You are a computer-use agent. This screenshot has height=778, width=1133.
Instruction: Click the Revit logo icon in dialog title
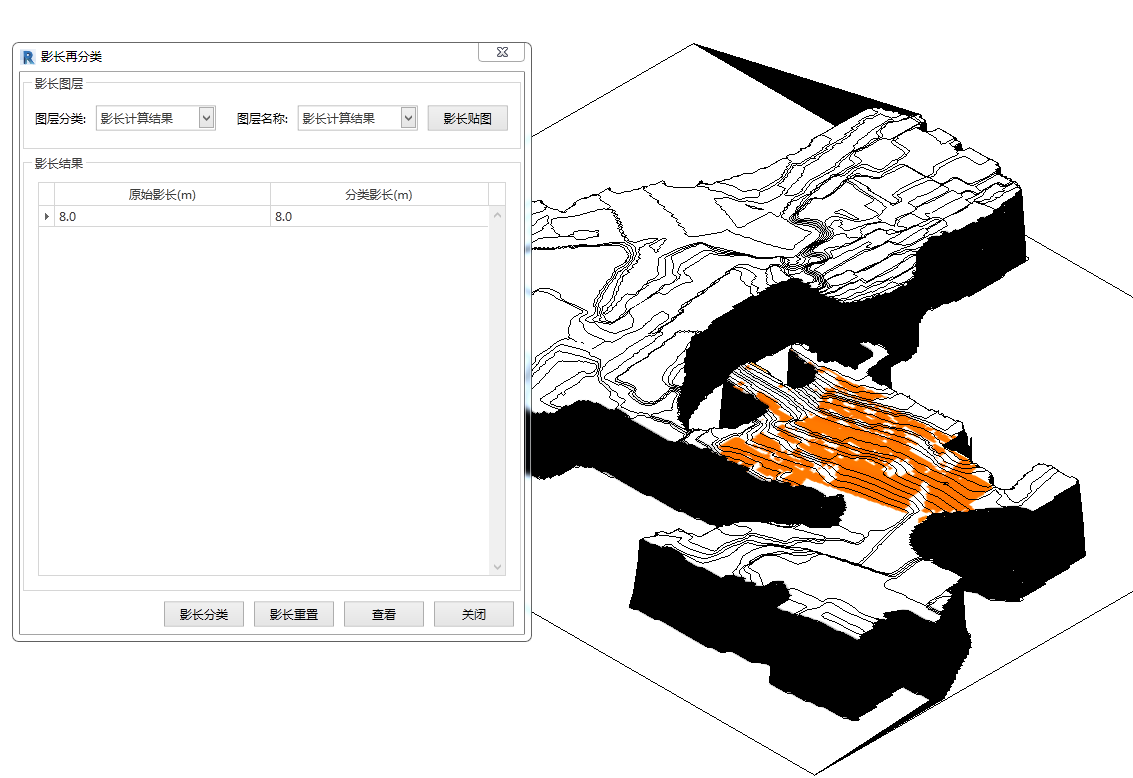[27, 56]
